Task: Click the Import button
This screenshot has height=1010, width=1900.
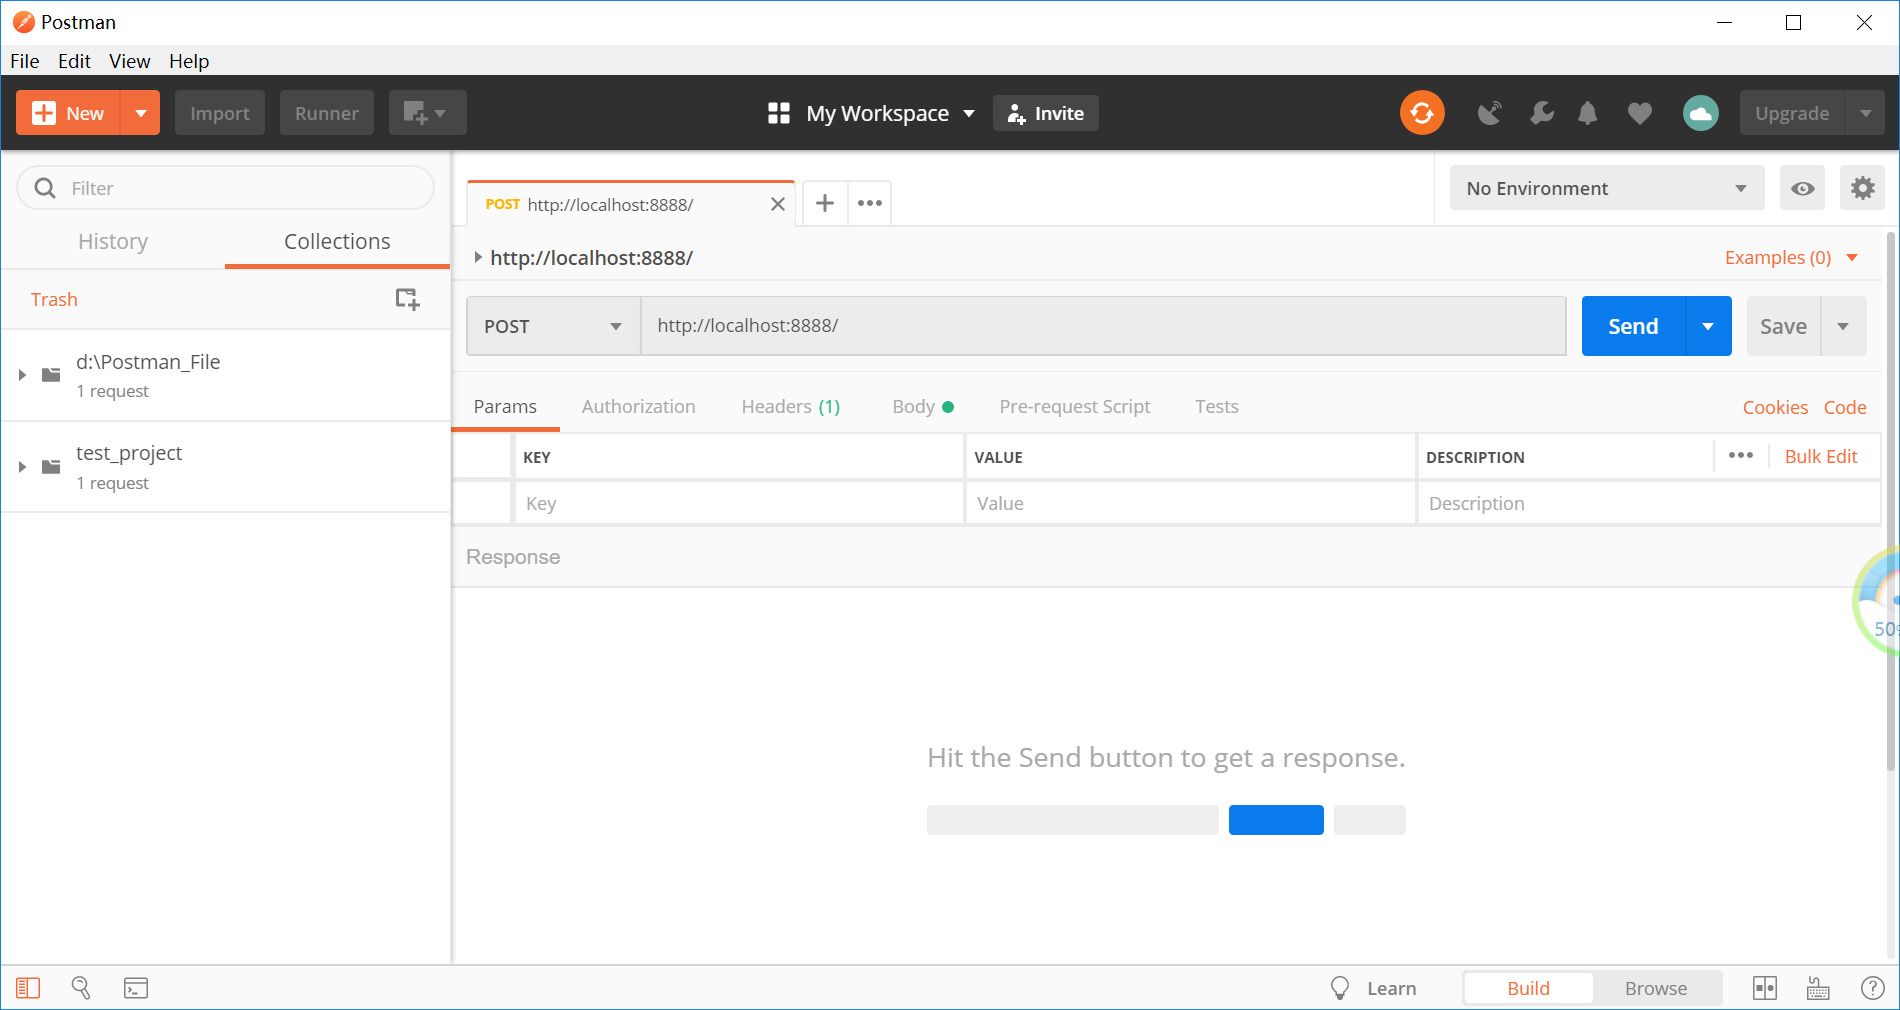Action: point(220,113)
